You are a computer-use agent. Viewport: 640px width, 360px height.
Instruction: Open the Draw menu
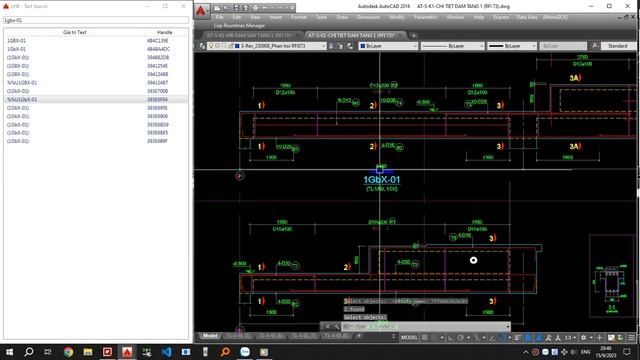[342, 17]
